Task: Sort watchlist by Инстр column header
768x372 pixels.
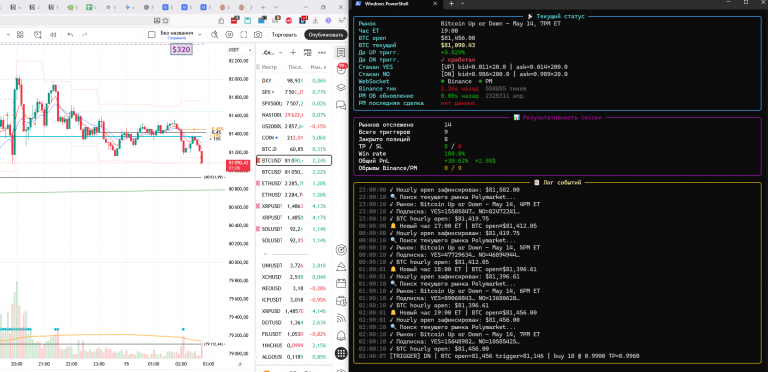Action: pos(269,67)
